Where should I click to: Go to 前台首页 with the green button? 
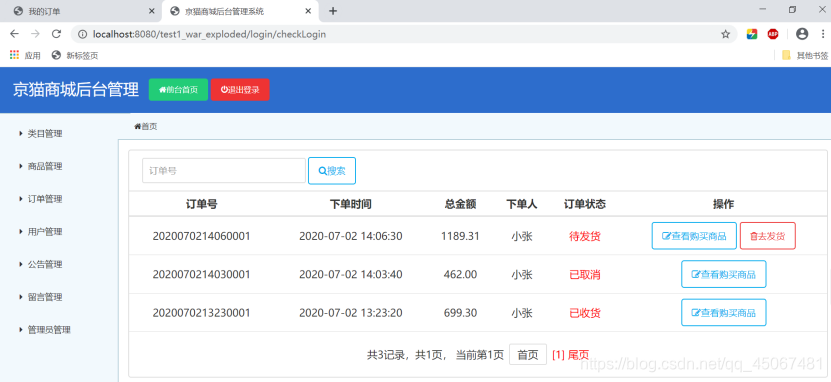coord(178,90)
